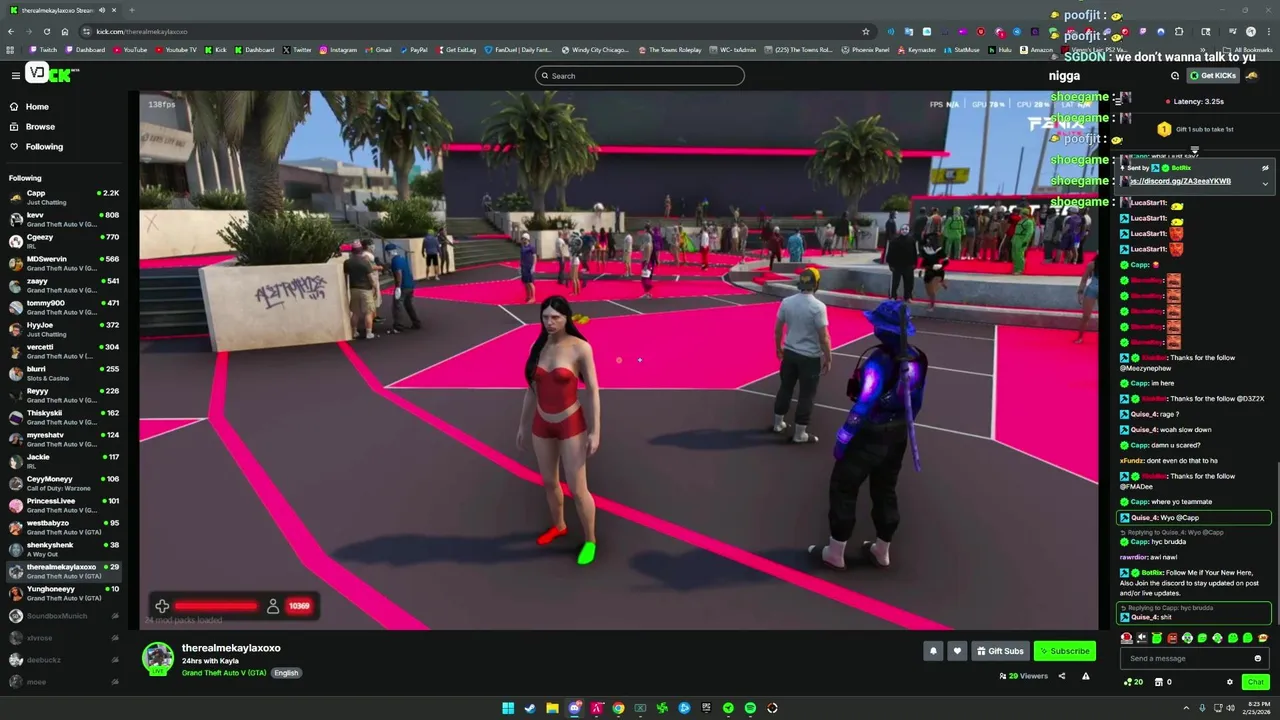Click browser home button
This screenshot has width=1280, height=720.
tap(65, 31)
